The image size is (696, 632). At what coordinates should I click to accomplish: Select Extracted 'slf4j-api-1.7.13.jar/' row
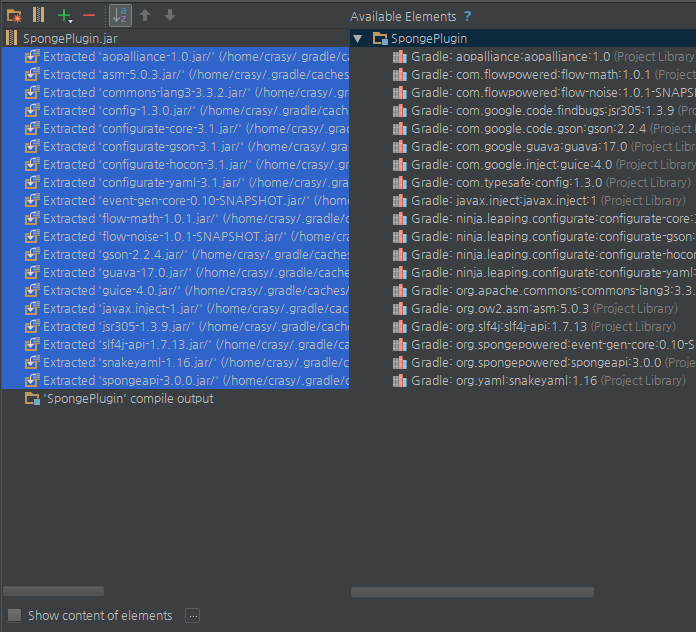[x=175, y=344]
